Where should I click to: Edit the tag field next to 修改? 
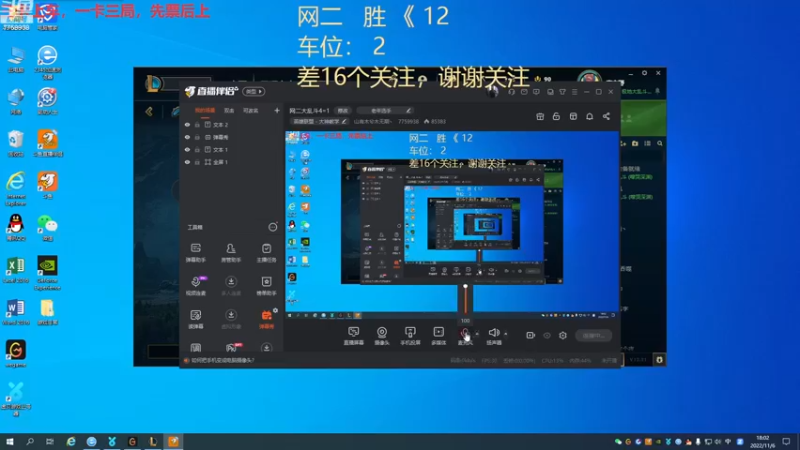point(385,110)
